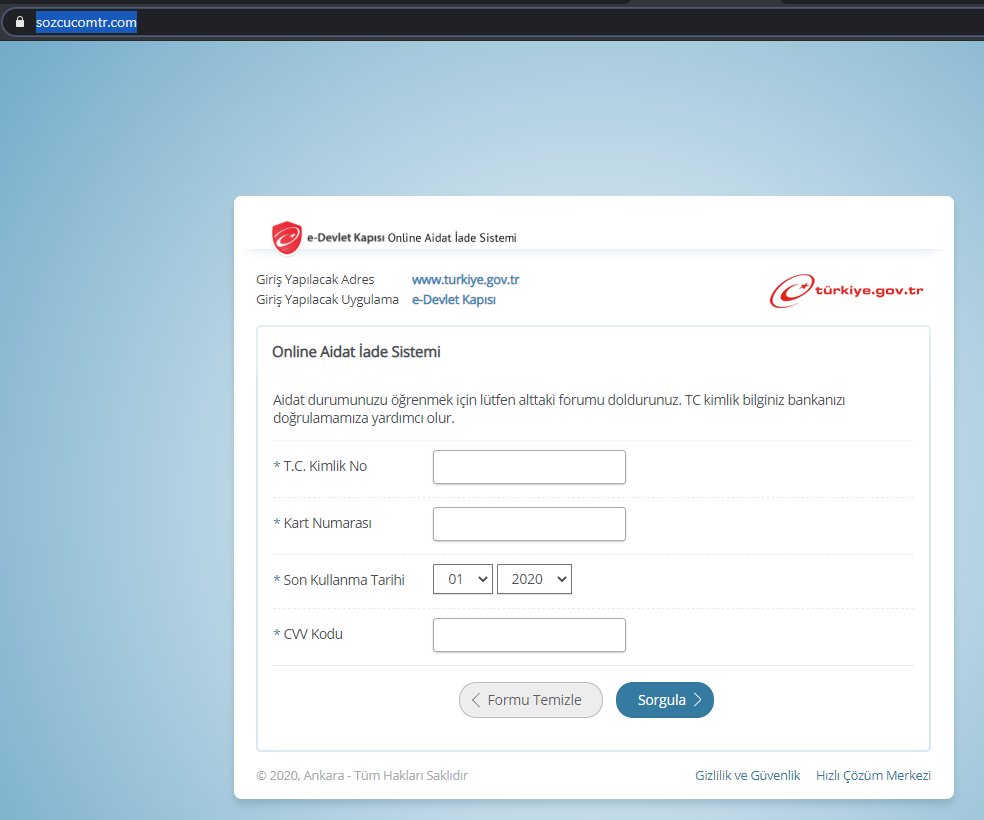Click the türkiye.gov.tr logo

(847, 290)
